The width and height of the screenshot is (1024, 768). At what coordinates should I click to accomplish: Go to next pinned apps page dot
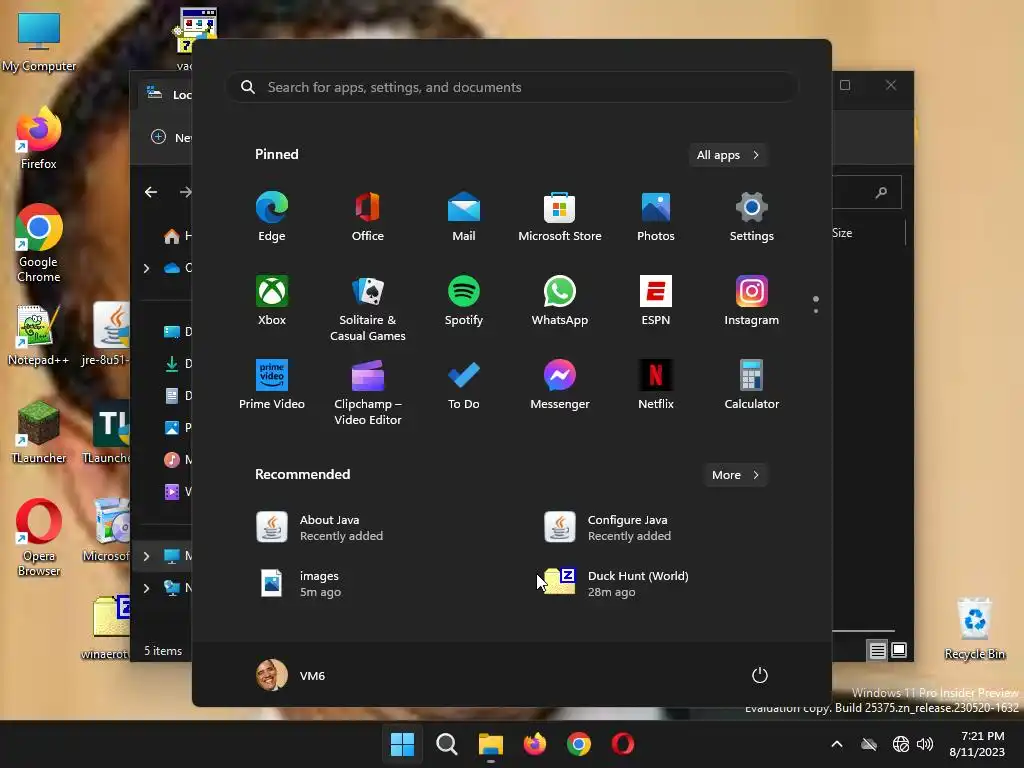[816, 311]
